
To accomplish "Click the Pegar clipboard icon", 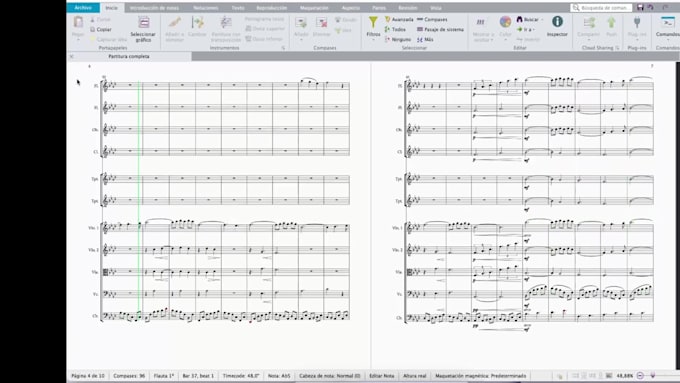I will [x=78, y=23].
